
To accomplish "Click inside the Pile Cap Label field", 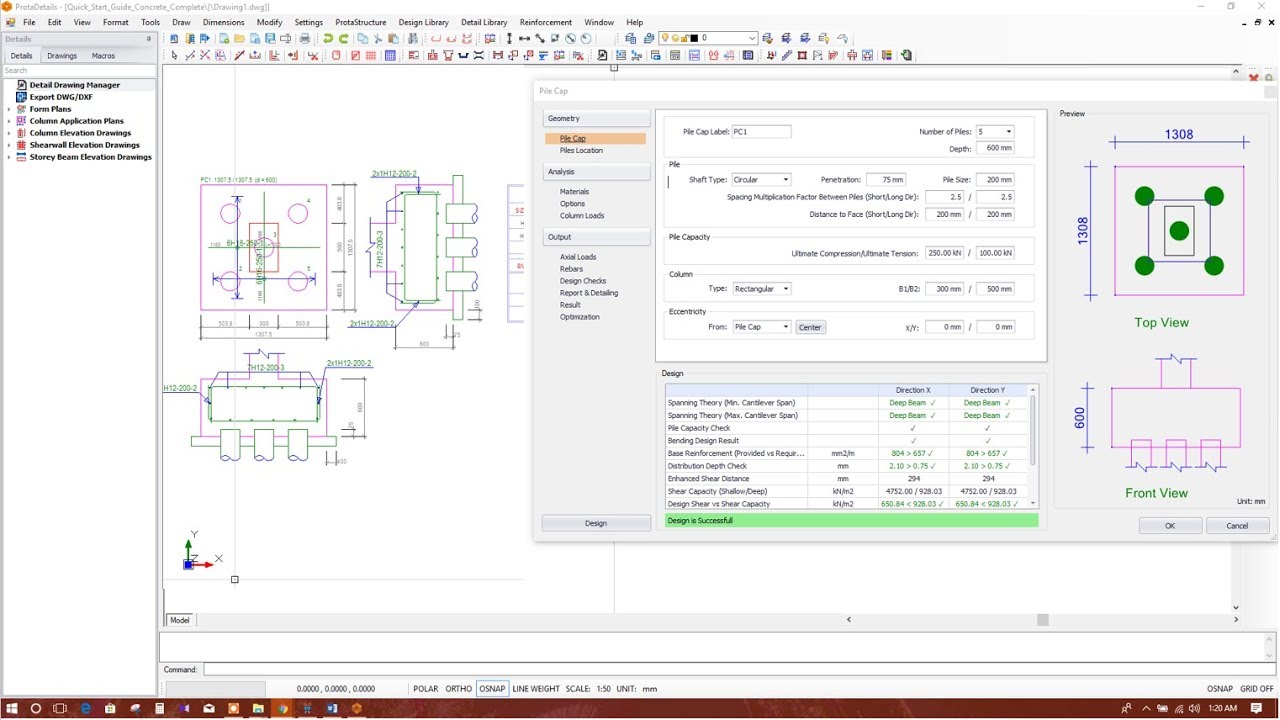I will click(x=762, y=131).
